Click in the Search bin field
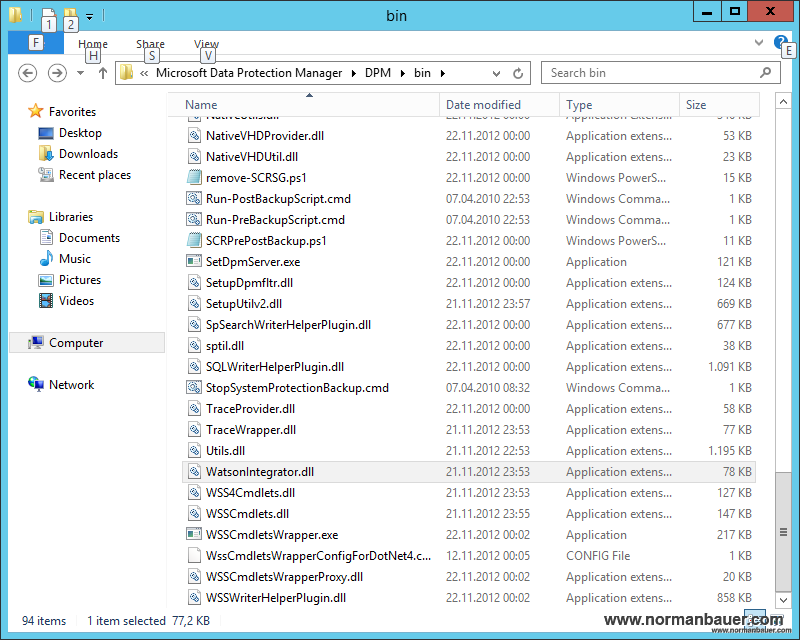This screenshot has height=640, width=800. click(x=660, y=73)
